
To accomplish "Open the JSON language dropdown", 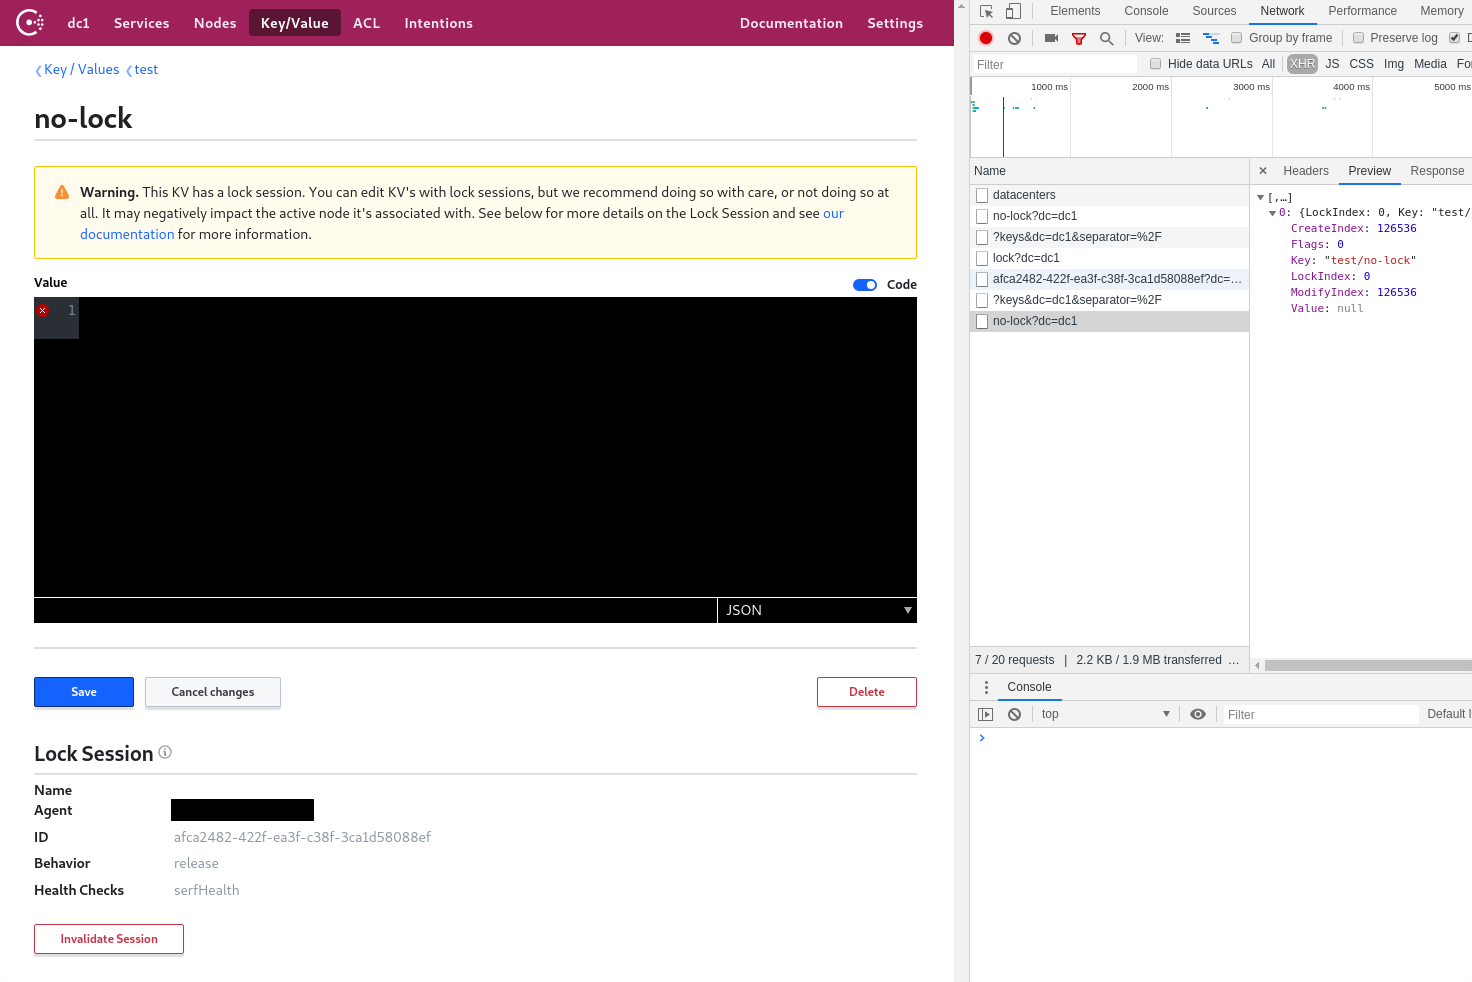I will click(x=817, y=610).
